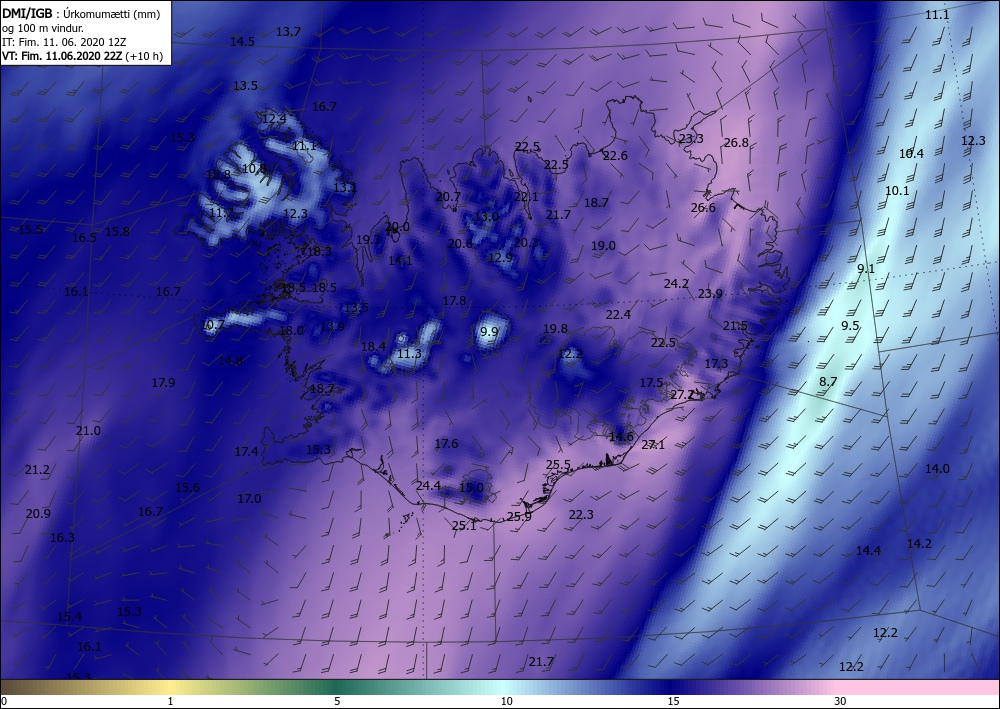Select the 'VT: Fim. 11.06.2020 22Z' valid time line
Image resolution: width=1000 pixels, height=709 pixels.
[x=62, y=56]
